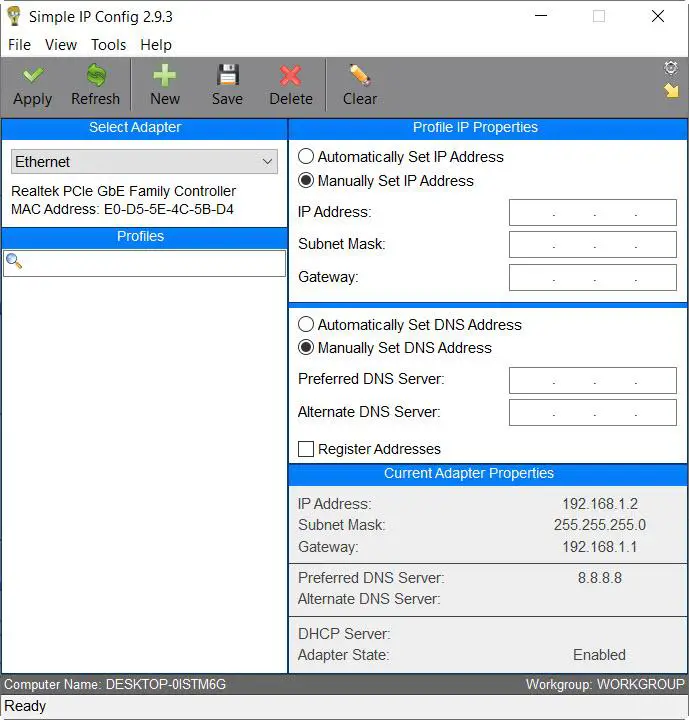Click Workgroup: WORKGROUP in status bar
This screenshot has height=720, width=689.
pyautogui.click(x=605, y=684)
